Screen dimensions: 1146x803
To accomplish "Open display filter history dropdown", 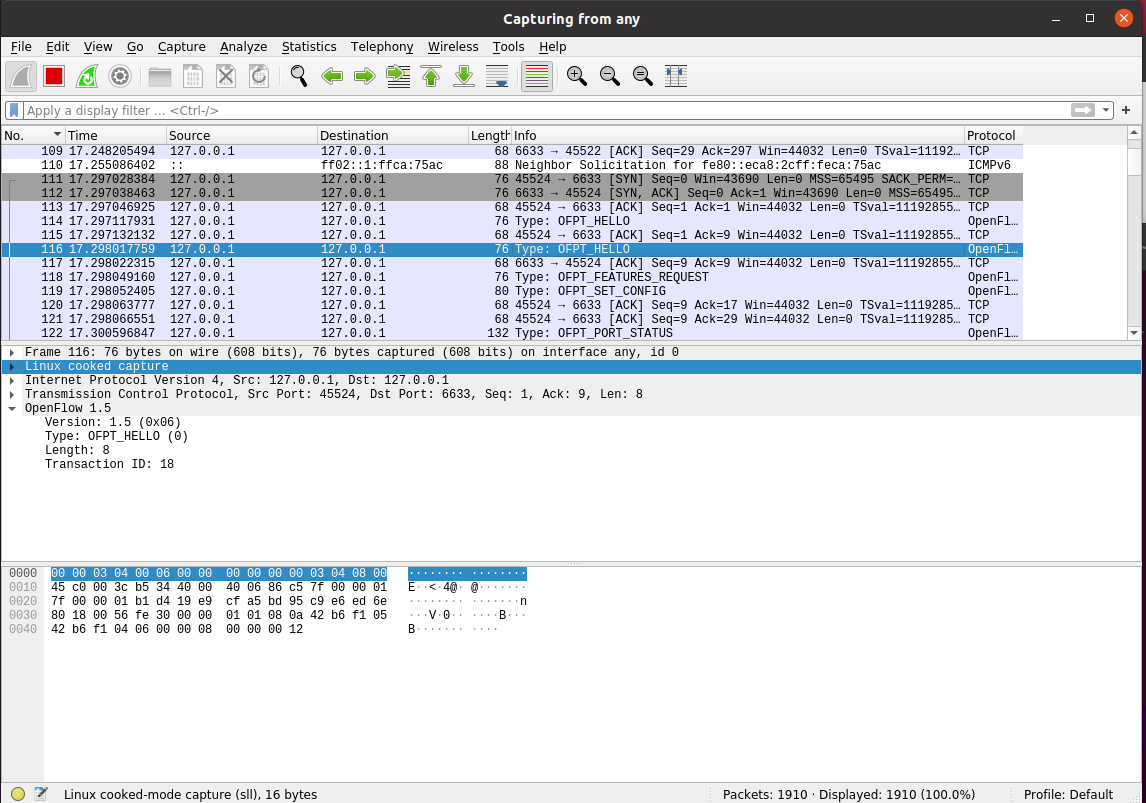I will click(x=1106, y=111).
